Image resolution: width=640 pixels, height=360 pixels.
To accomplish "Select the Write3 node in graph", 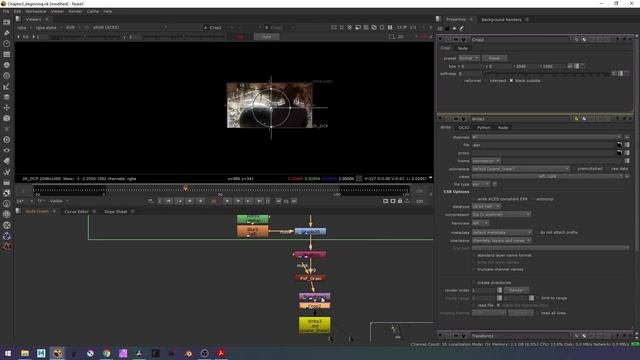I will [315, 325].
